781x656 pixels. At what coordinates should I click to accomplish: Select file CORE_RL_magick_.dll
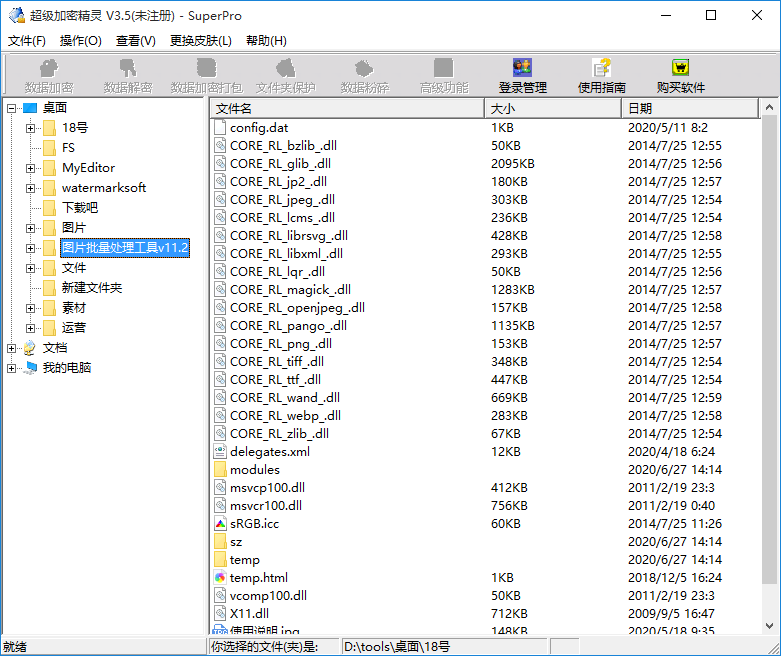tap(290, 289)
